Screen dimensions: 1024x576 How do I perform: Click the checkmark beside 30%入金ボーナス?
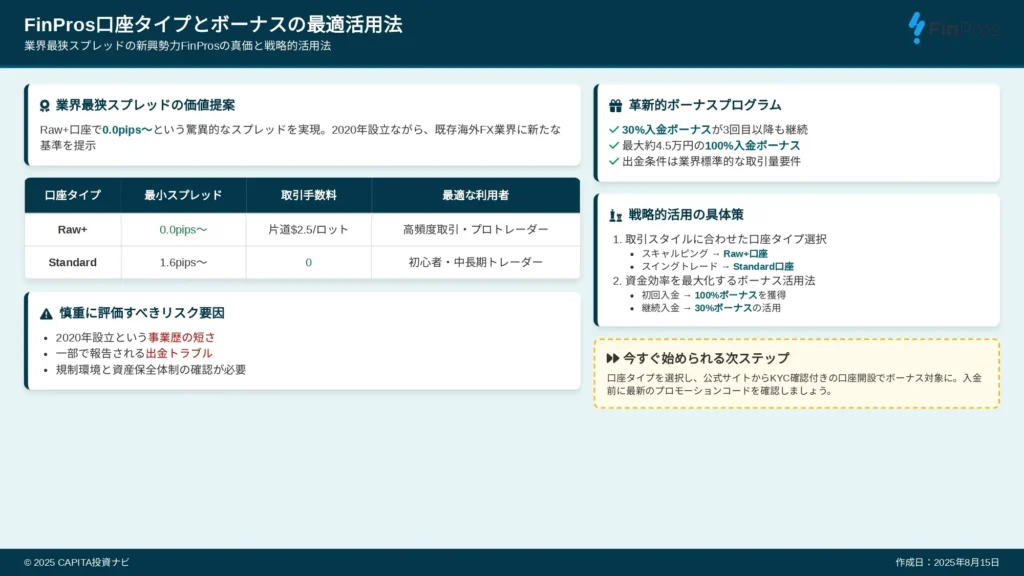613,129
